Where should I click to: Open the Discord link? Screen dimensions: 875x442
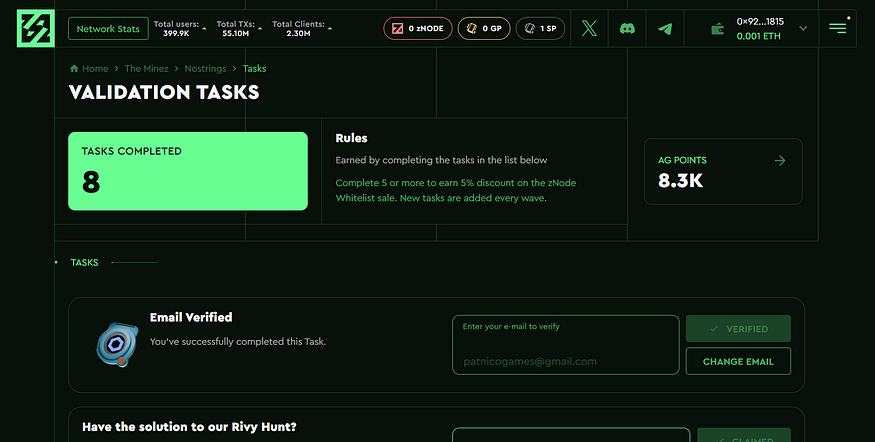point(627,28)
